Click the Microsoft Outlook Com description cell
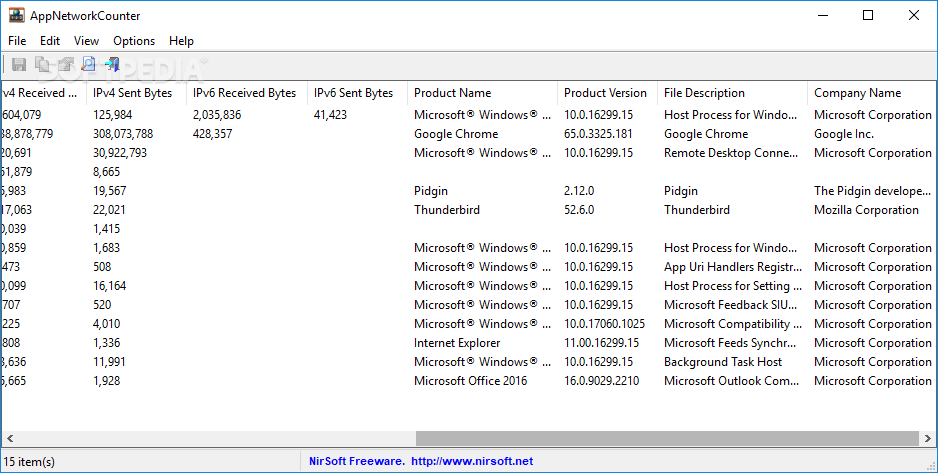Image resolution: width=938 pixels, height=473 pixels. pyautogui.click(x=732, y=381)
